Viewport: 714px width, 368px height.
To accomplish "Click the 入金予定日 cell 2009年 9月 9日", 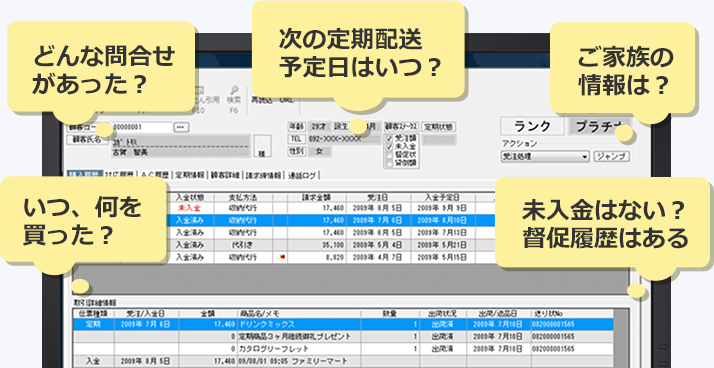I will [x=443, y=208].
